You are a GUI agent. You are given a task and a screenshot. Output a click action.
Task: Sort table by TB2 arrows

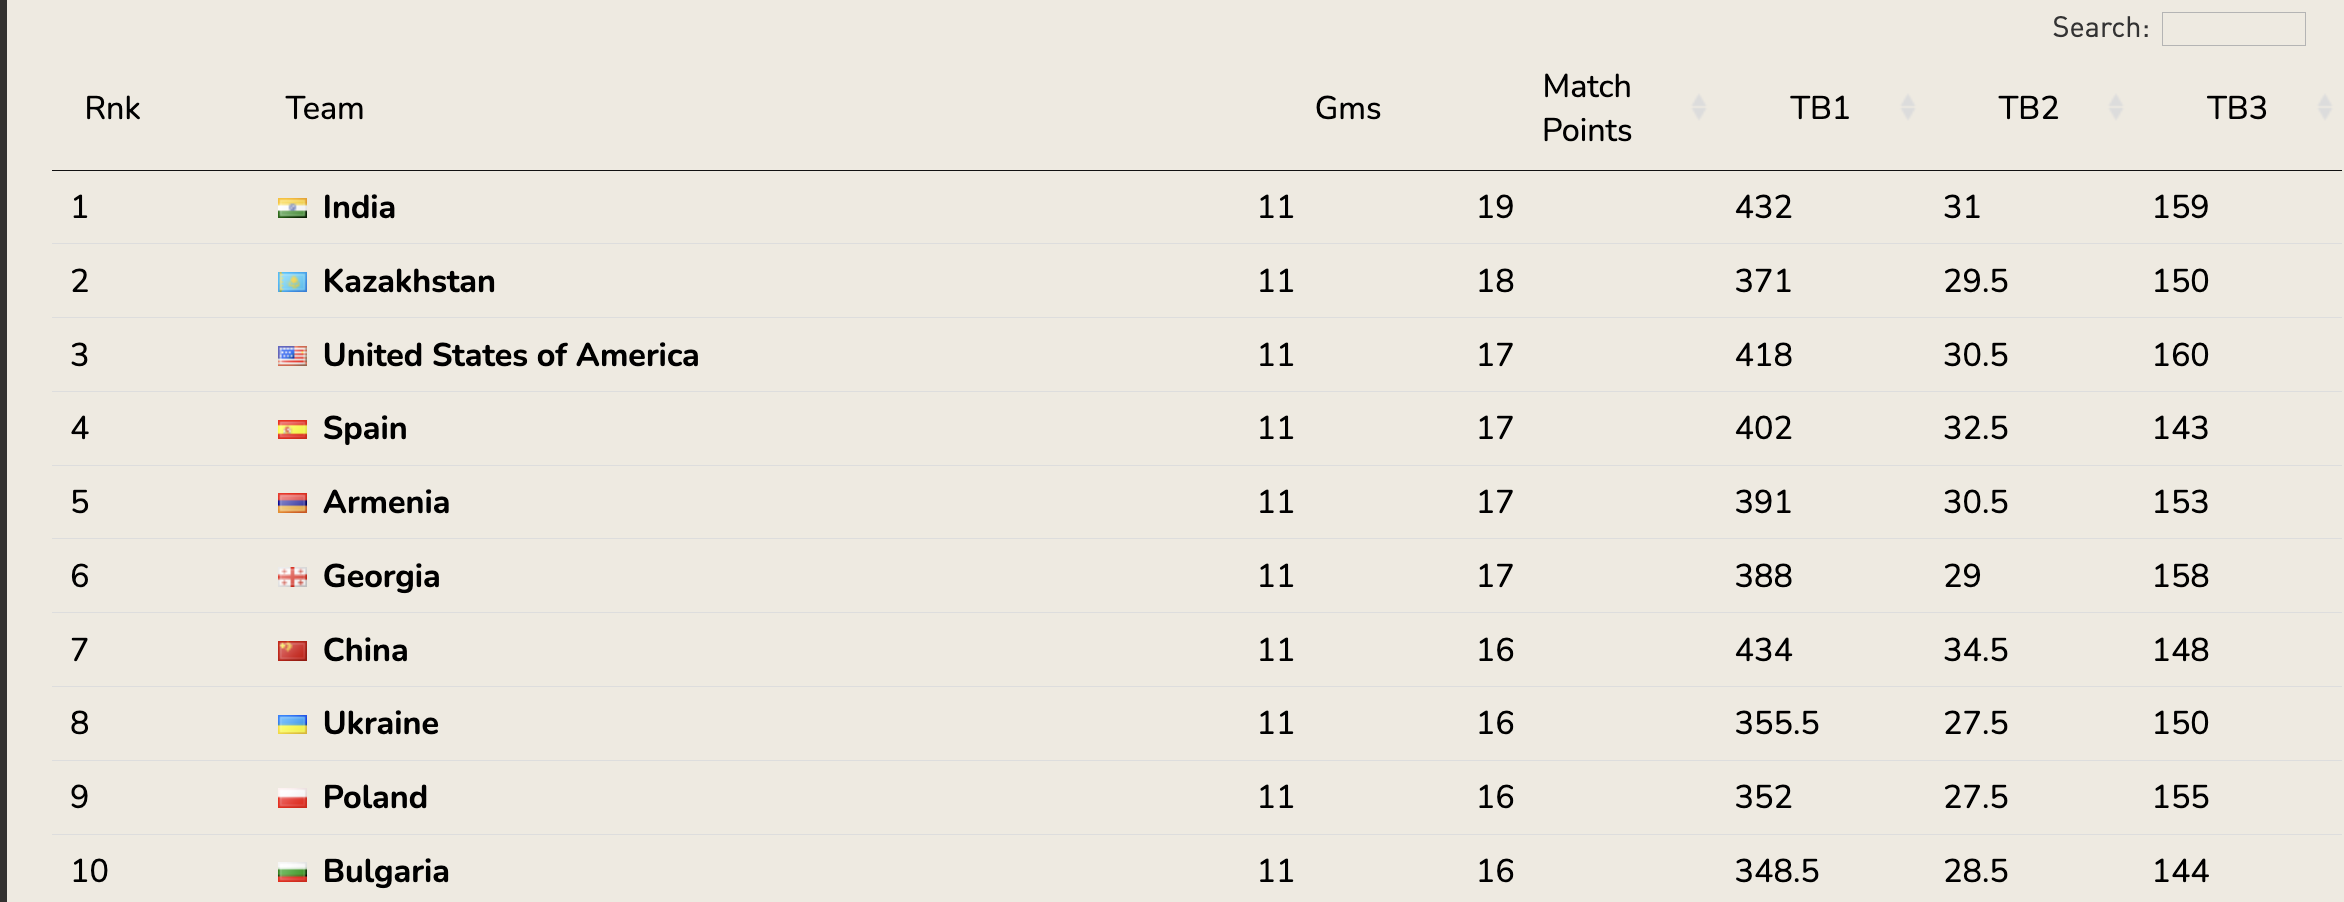2115,108
